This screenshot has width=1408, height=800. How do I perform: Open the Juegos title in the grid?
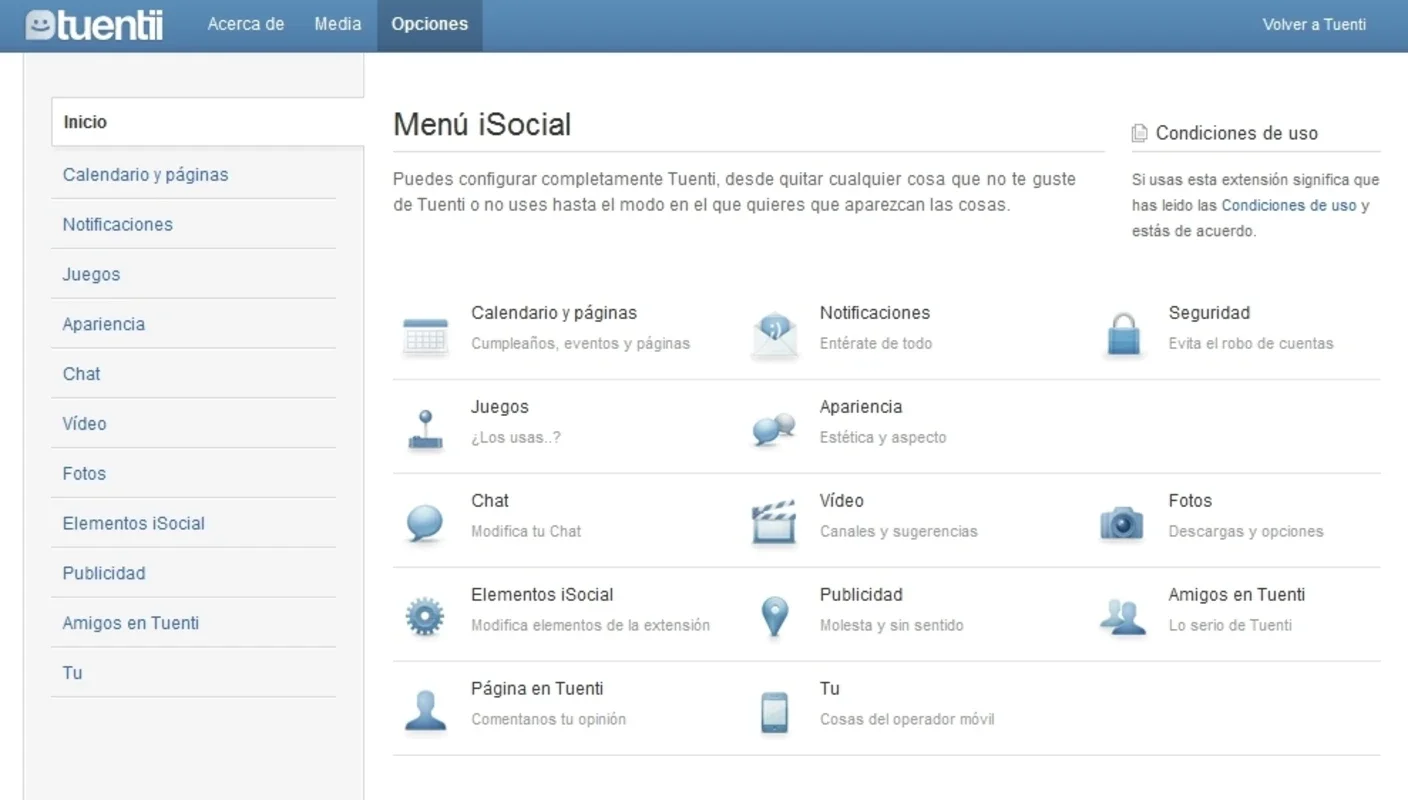click(x=500, y=407)
